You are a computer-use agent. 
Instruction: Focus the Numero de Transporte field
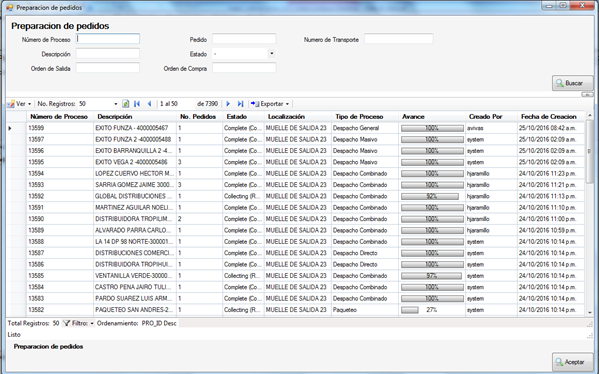click(x=398, y=39)
